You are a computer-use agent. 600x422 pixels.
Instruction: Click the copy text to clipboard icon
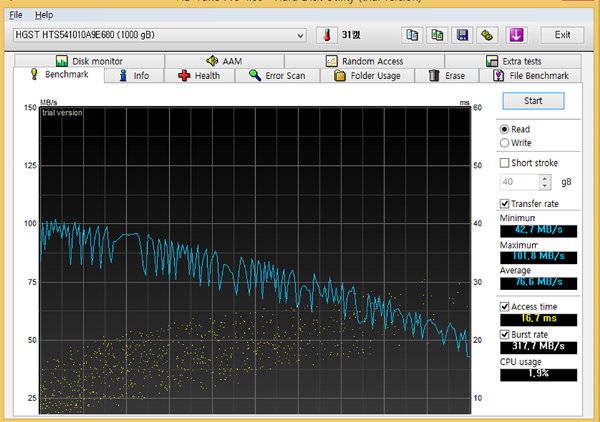(x=412, y=35)
